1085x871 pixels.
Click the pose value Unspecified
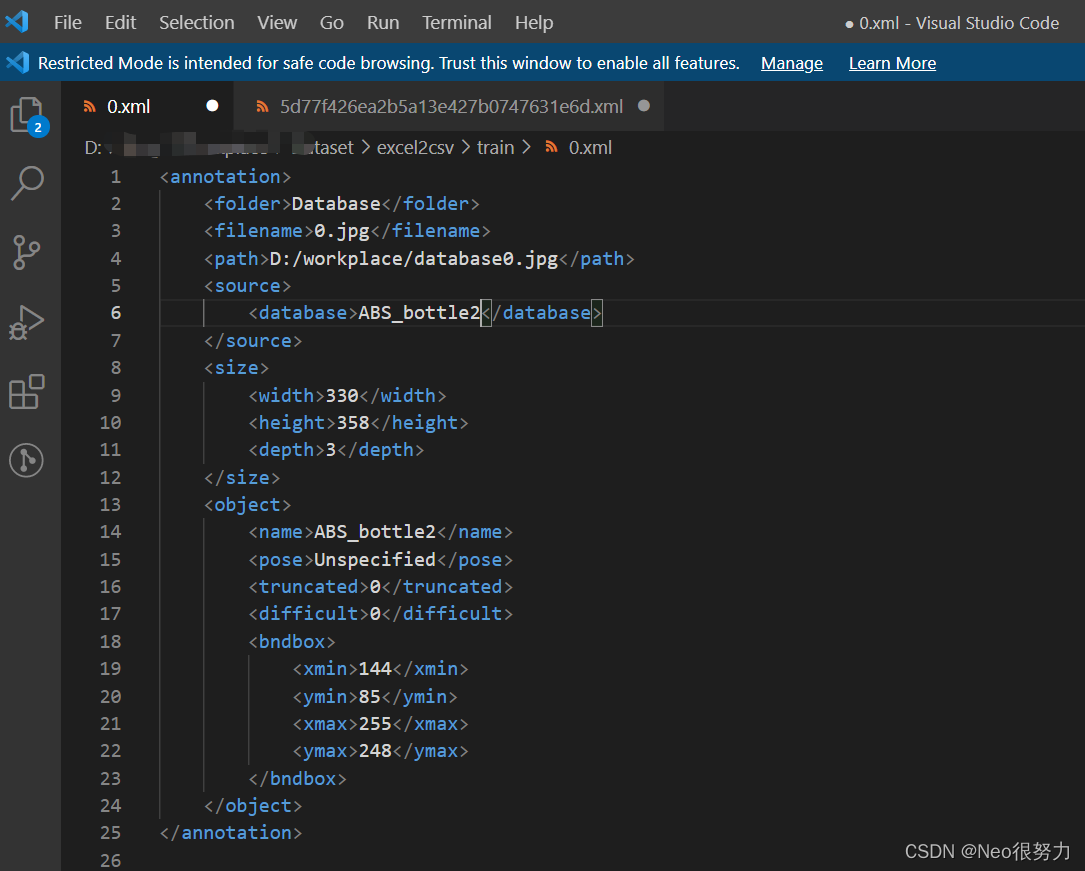pyautogui.click(x=375, y=560)
